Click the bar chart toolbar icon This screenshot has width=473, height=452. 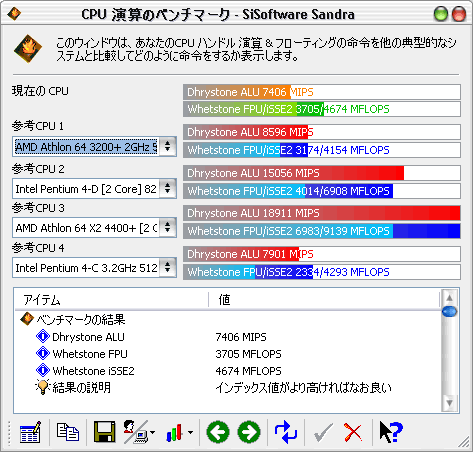[x=174, y=433]
